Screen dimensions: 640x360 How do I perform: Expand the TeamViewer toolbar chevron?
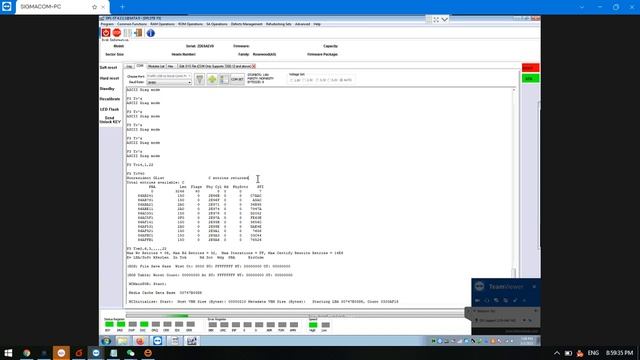coord(444,19)
